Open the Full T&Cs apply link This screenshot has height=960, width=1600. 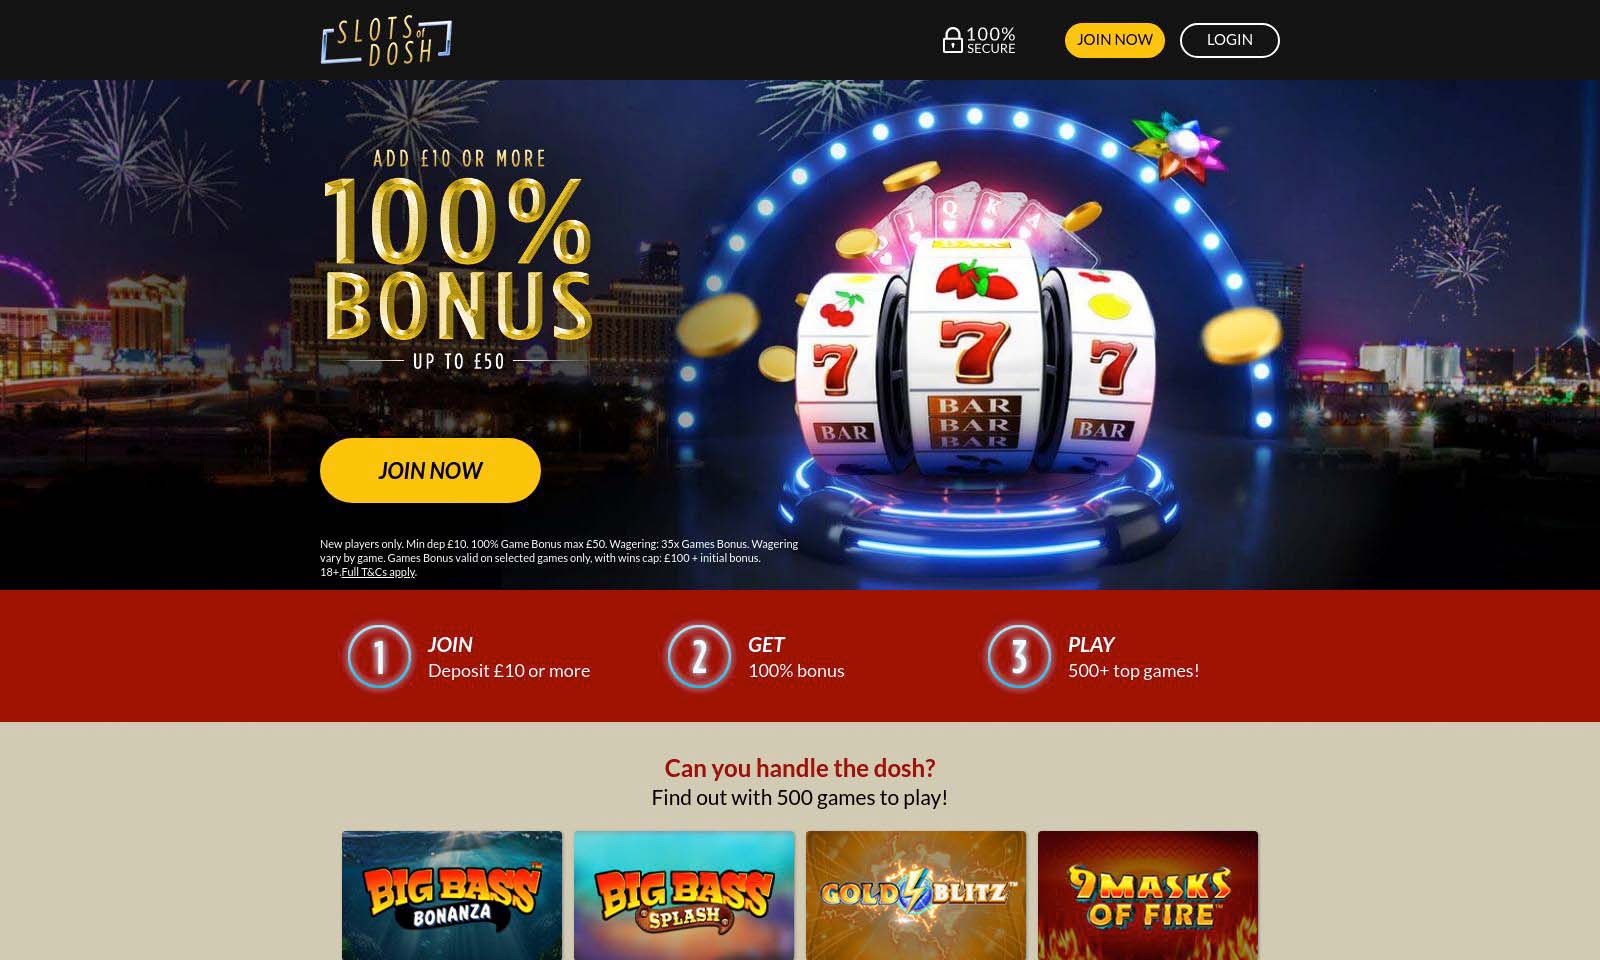pyautogui.click(x=378, y=572)
